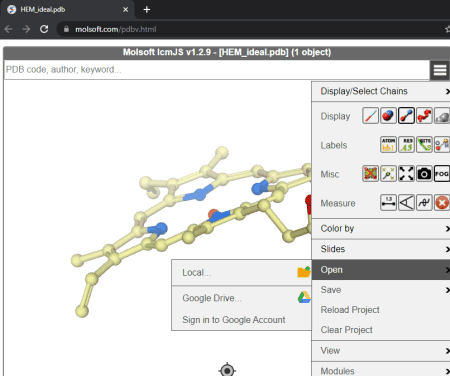Select the angle measure tool

pyautogui.click(x=406, y=203)
